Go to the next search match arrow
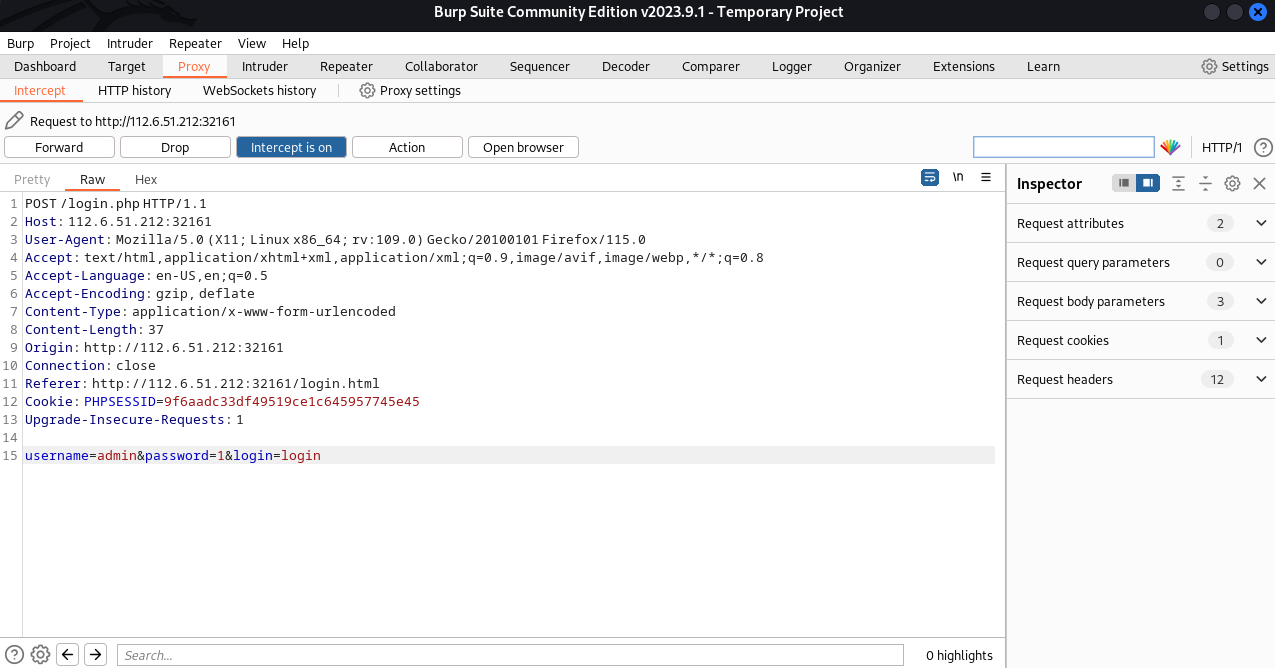The height and width of the screenshot is (668, 1275). (x=95, y=655)
